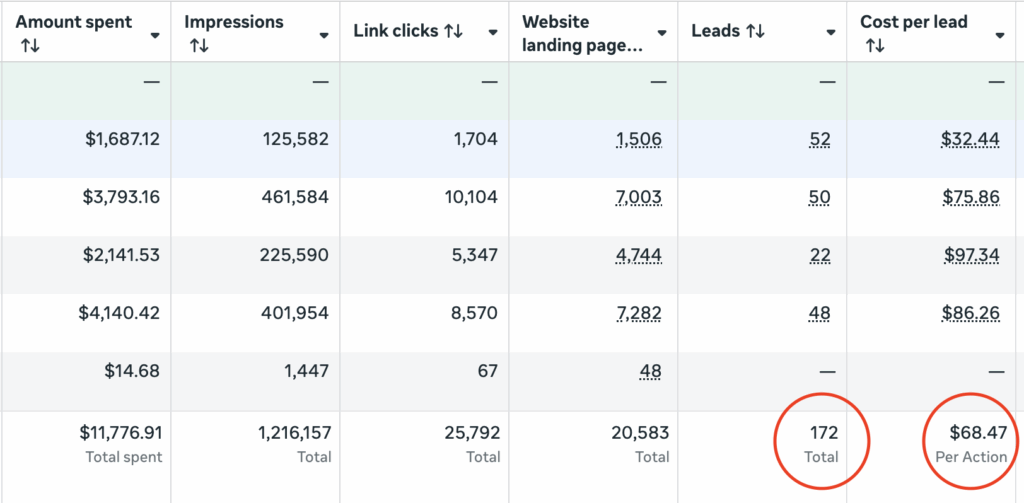Expand the Leads column dropdown arrow

click(830, 33)
